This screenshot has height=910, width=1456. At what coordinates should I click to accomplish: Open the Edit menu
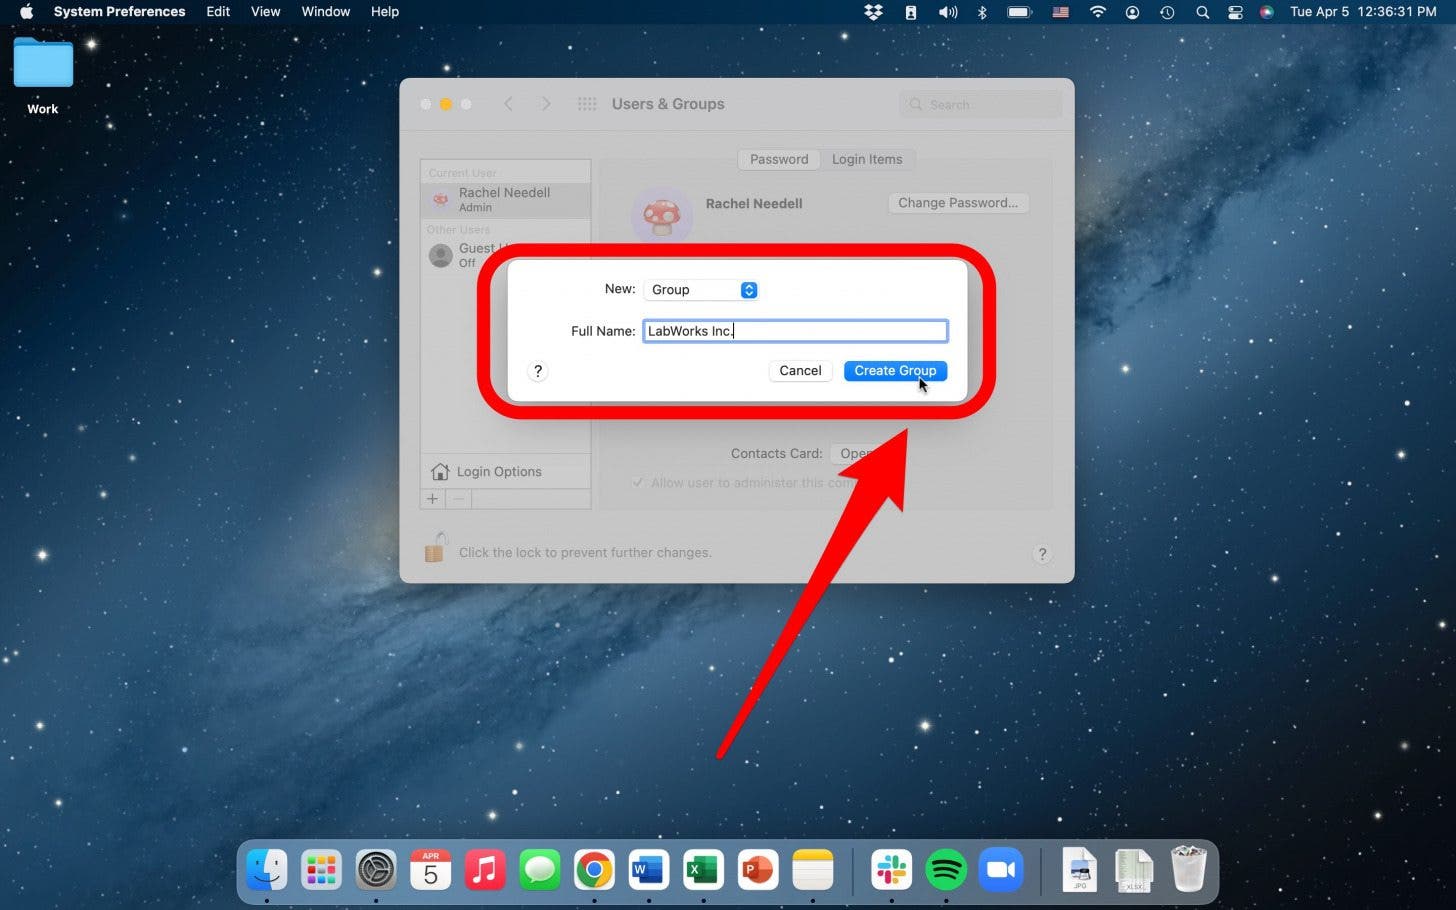(x=218, y=12)
